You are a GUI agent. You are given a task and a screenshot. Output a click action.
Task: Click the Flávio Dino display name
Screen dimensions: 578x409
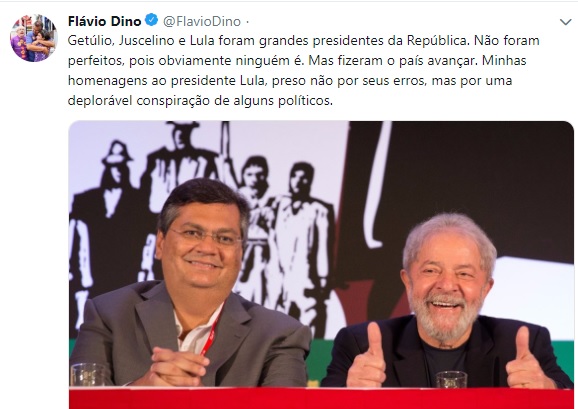(x=104, y=21)
